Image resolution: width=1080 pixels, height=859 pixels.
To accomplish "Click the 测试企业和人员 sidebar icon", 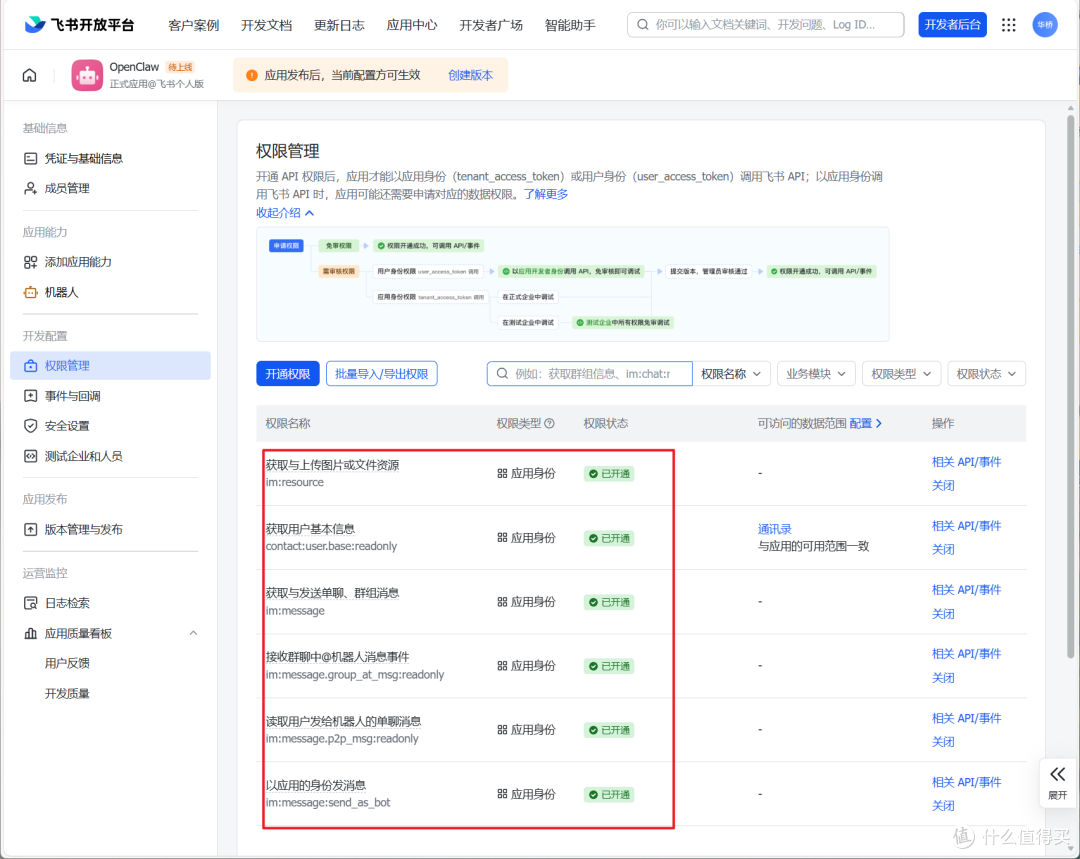I will (30, 456).
